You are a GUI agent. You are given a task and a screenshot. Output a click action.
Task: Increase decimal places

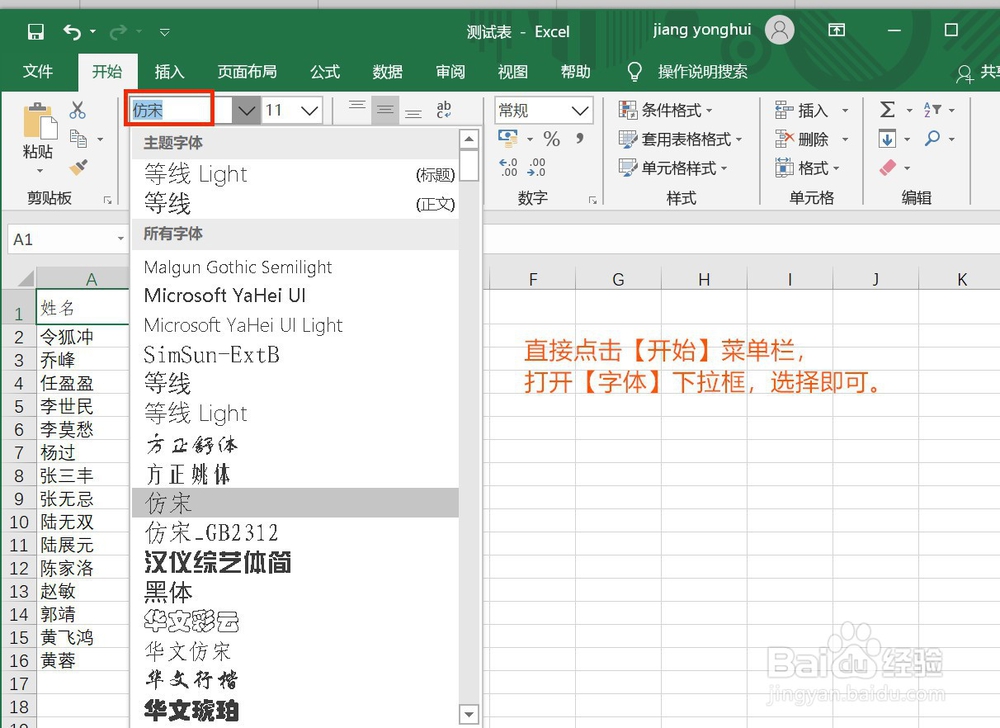coord(508,167)
